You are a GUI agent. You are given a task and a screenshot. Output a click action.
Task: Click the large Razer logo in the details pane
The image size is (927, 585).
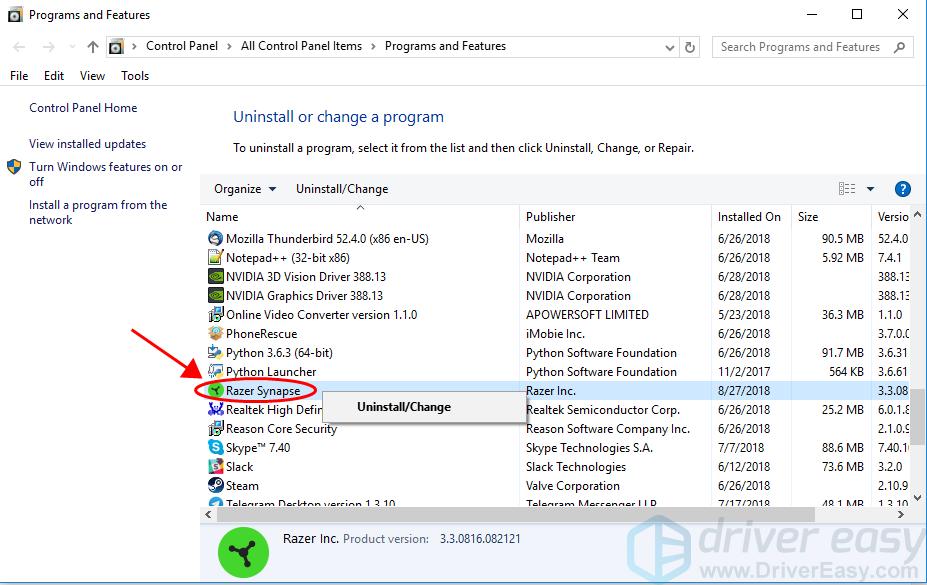[x=243, y=552]
